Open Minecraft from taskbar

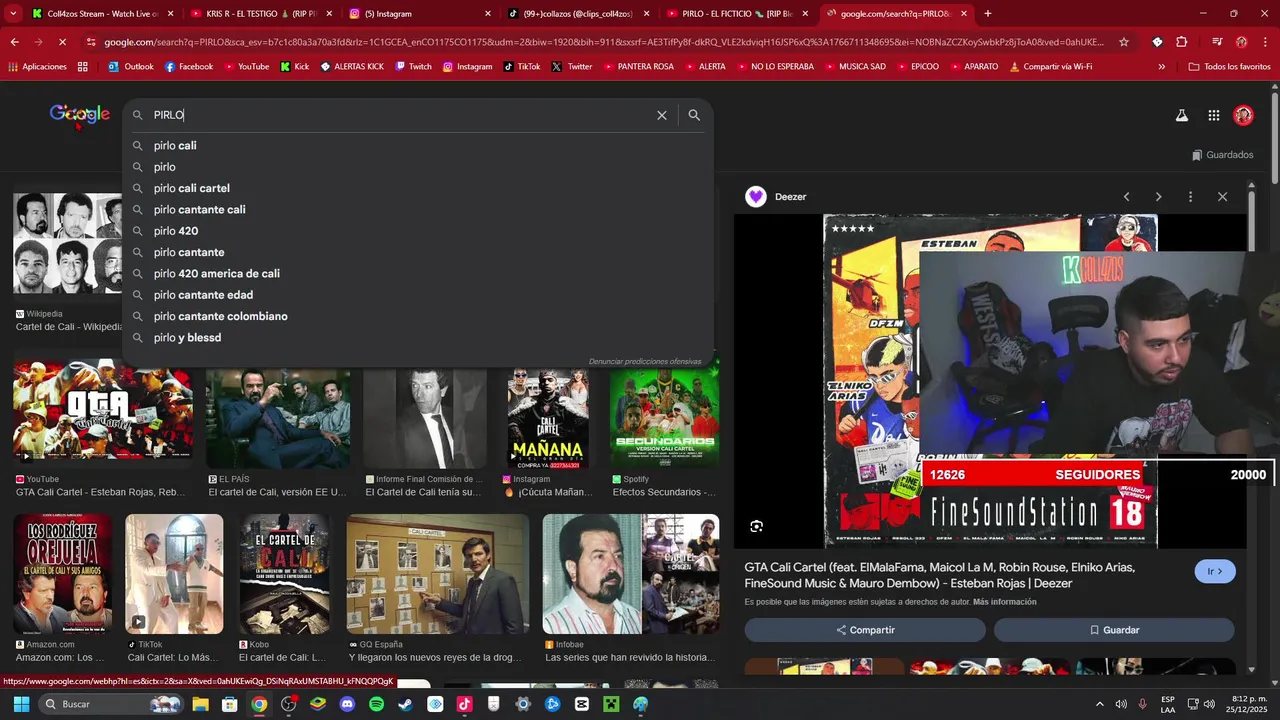[611, 704]
